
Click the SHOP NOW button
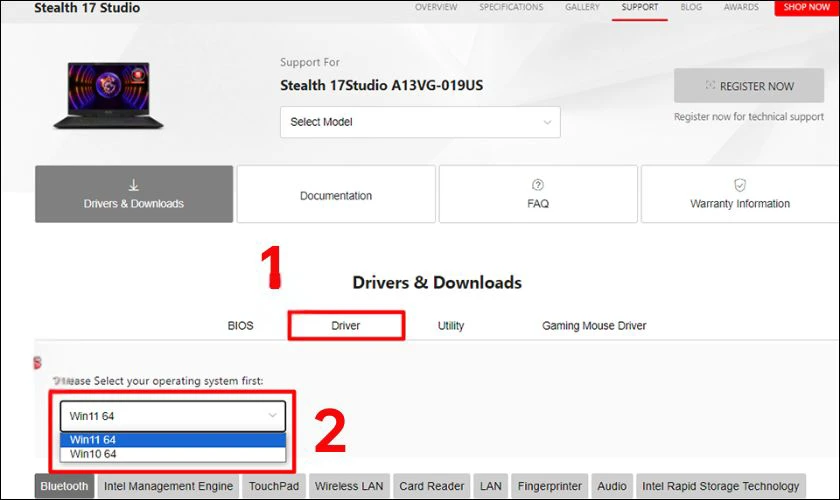806,8
